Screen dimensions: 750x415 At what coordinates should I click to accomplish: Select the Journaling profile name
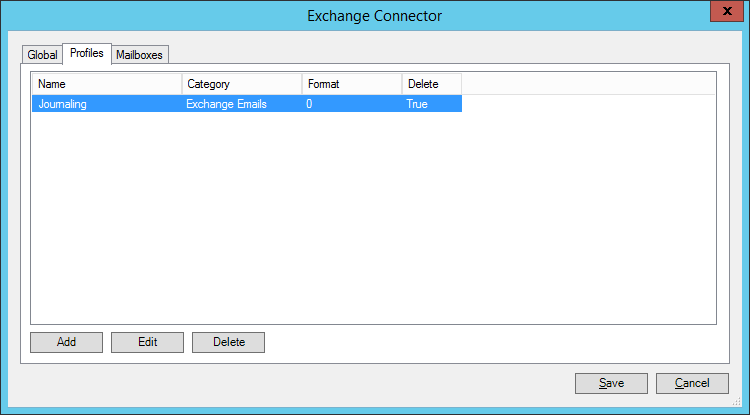coord(62,104)
